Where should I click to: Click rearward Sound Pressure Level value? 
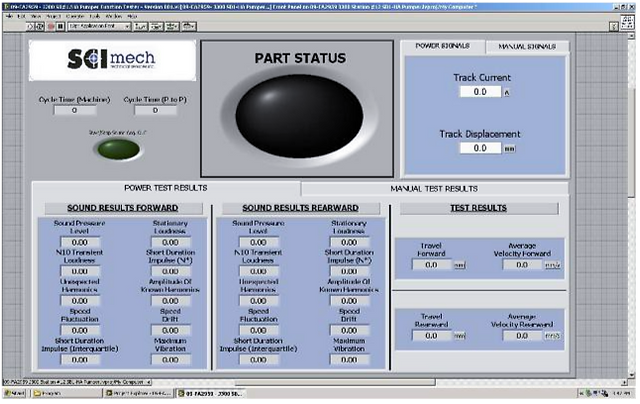pyautogui.click(x=258, y=242)
